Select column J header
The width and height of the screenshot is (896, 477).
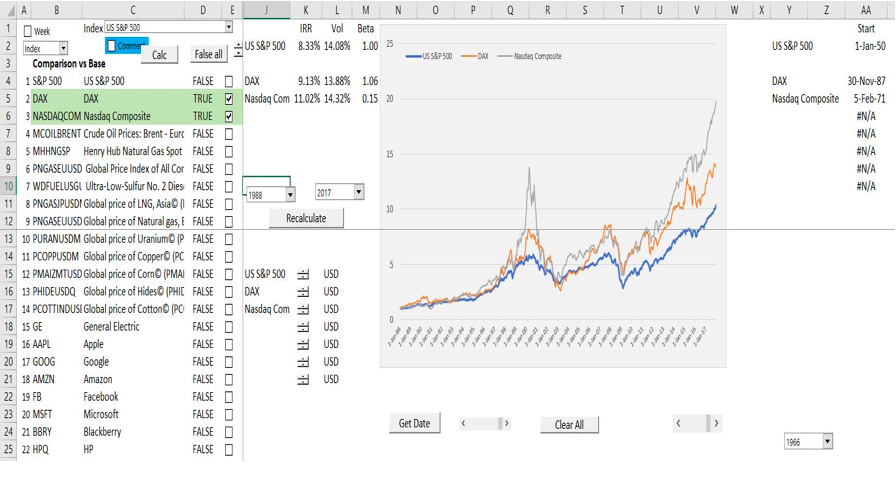click(266, 10)
